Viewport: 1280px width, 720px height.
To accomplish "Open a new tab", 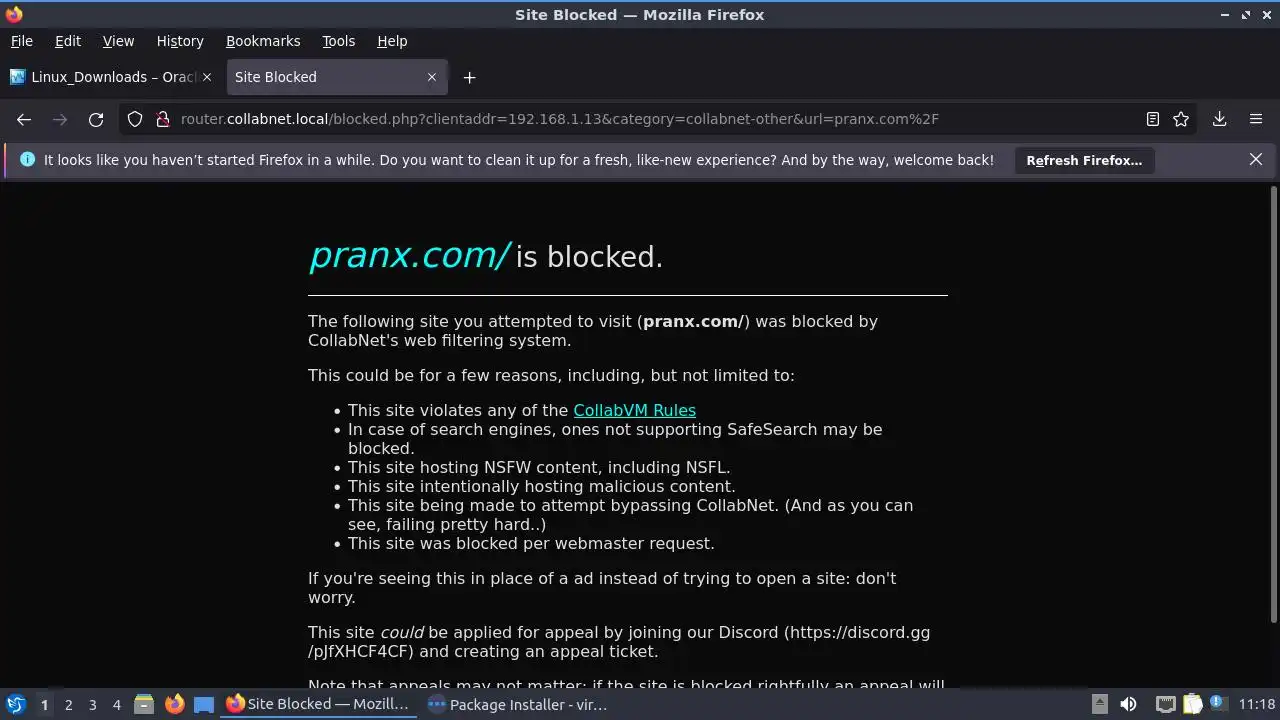I will point(469,77).
